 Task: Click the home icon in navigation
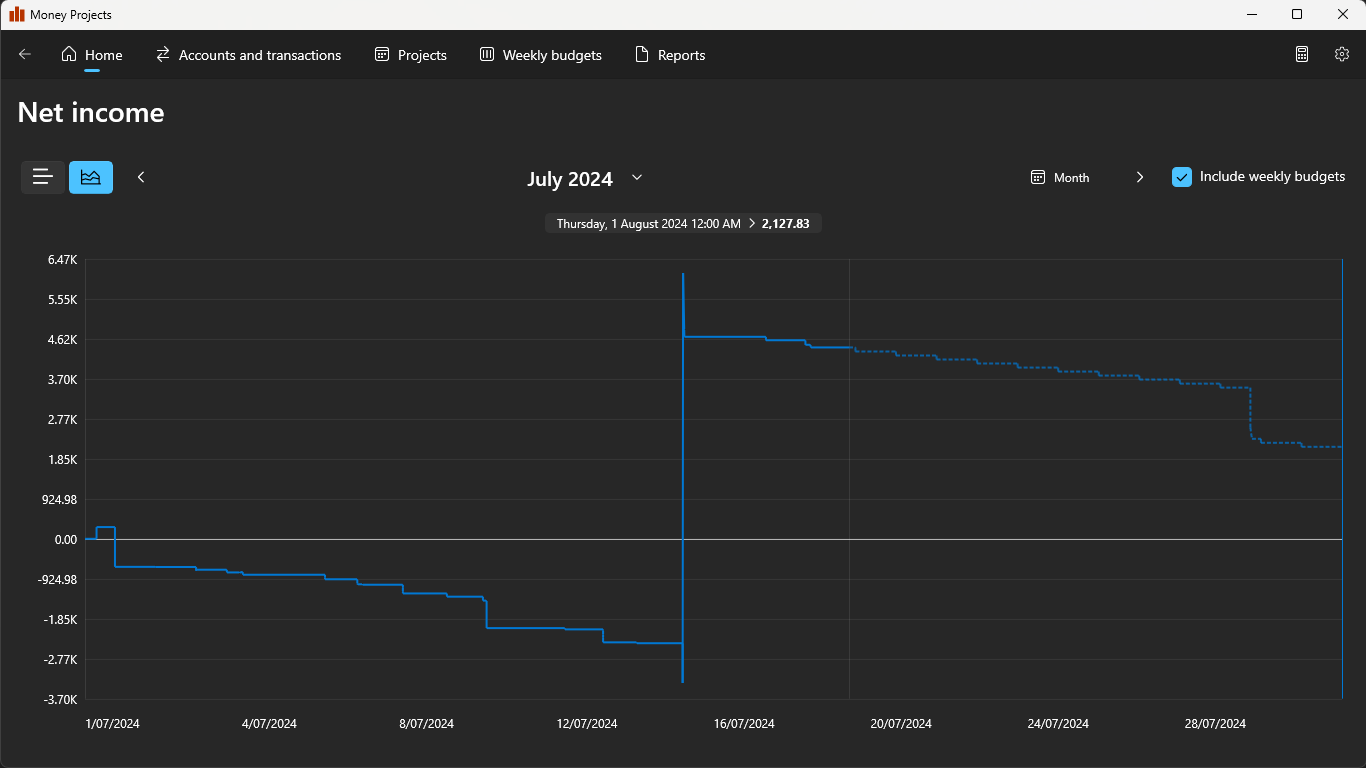click(69, 55)
